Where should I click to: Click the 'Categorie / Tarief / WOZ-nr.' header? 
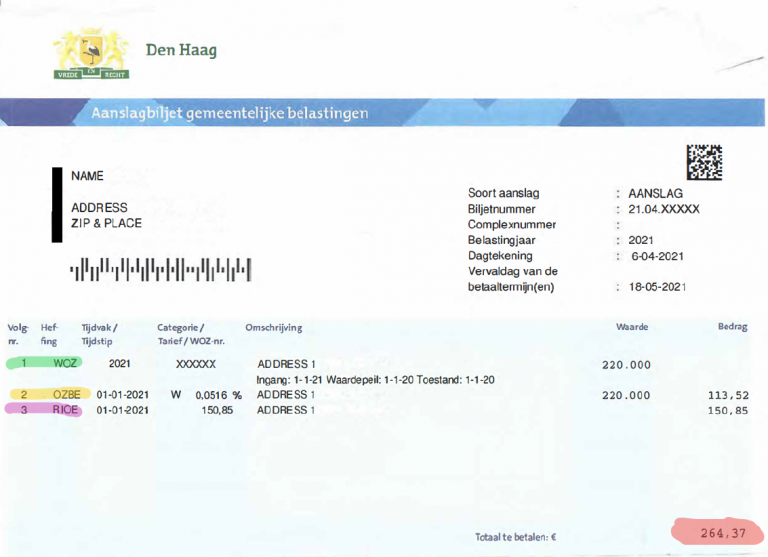pos(191,334)
